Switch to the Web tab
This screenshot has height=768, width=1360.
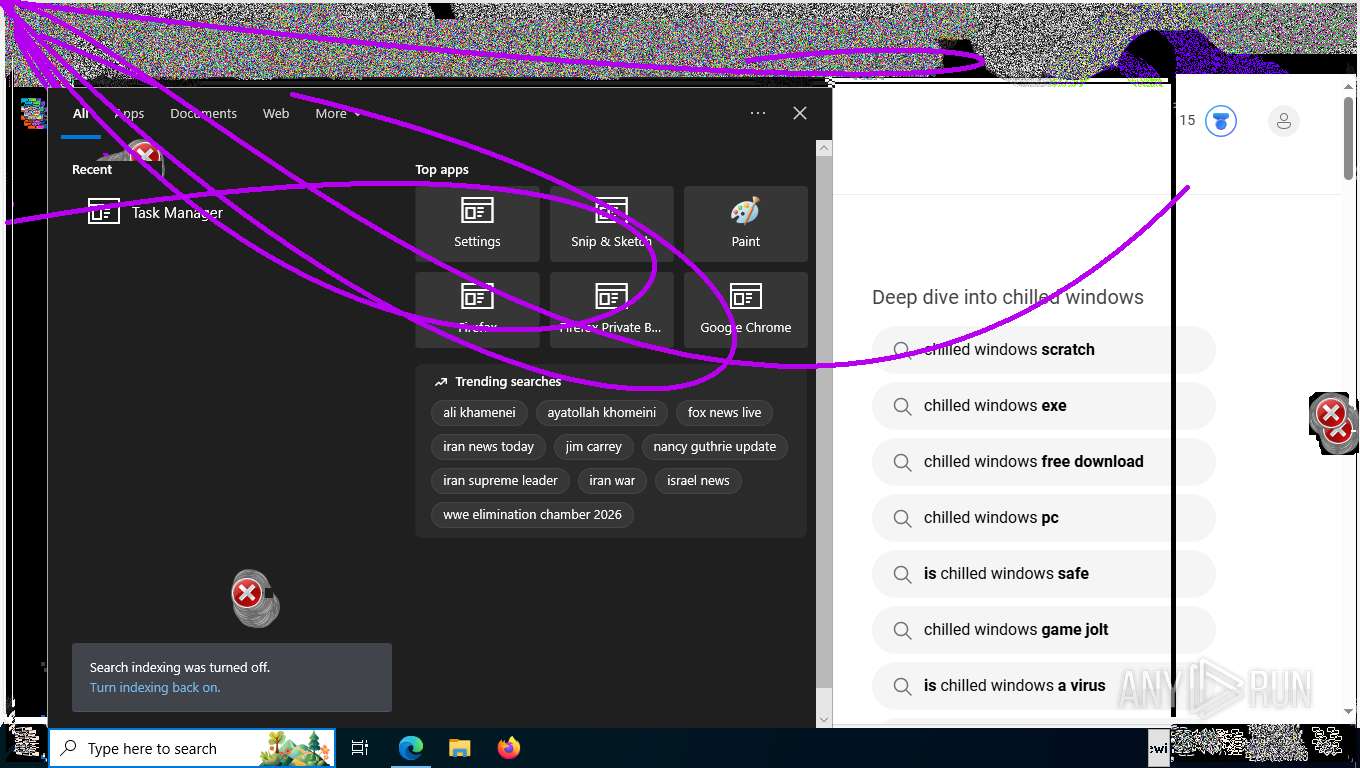coord(276,114)
